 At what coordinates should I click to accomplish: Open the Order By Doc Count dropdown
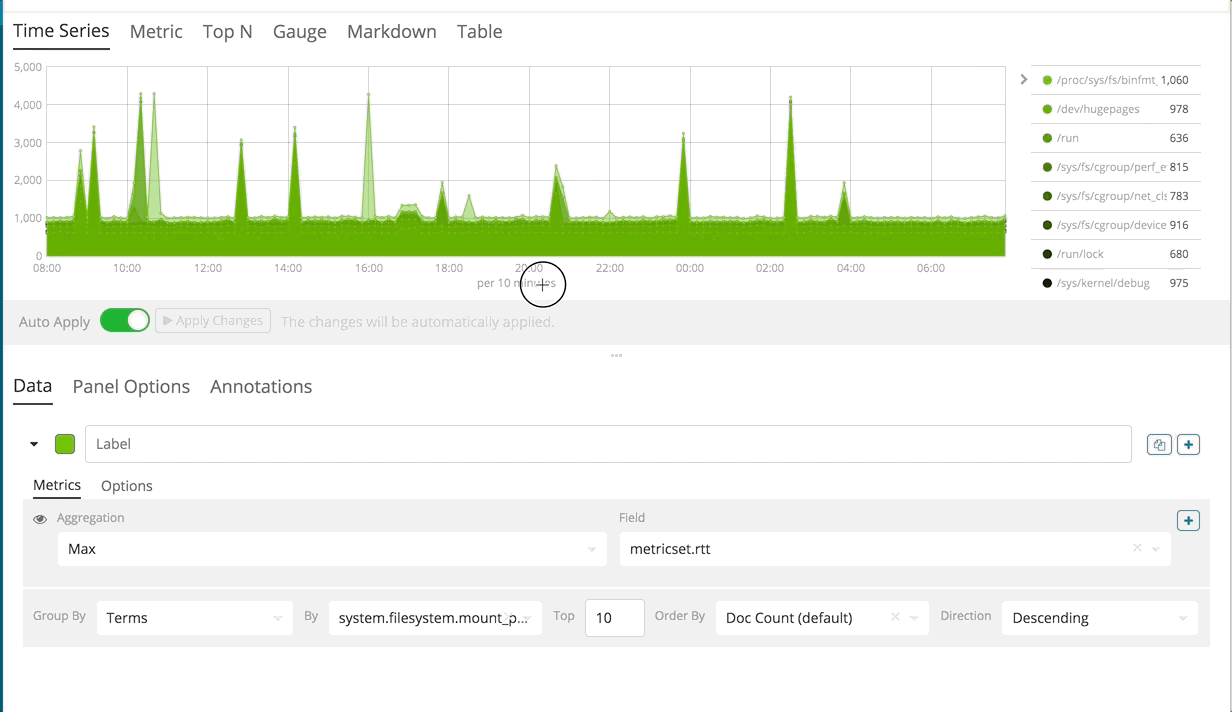pyautogui.click(x=822, y=618)
